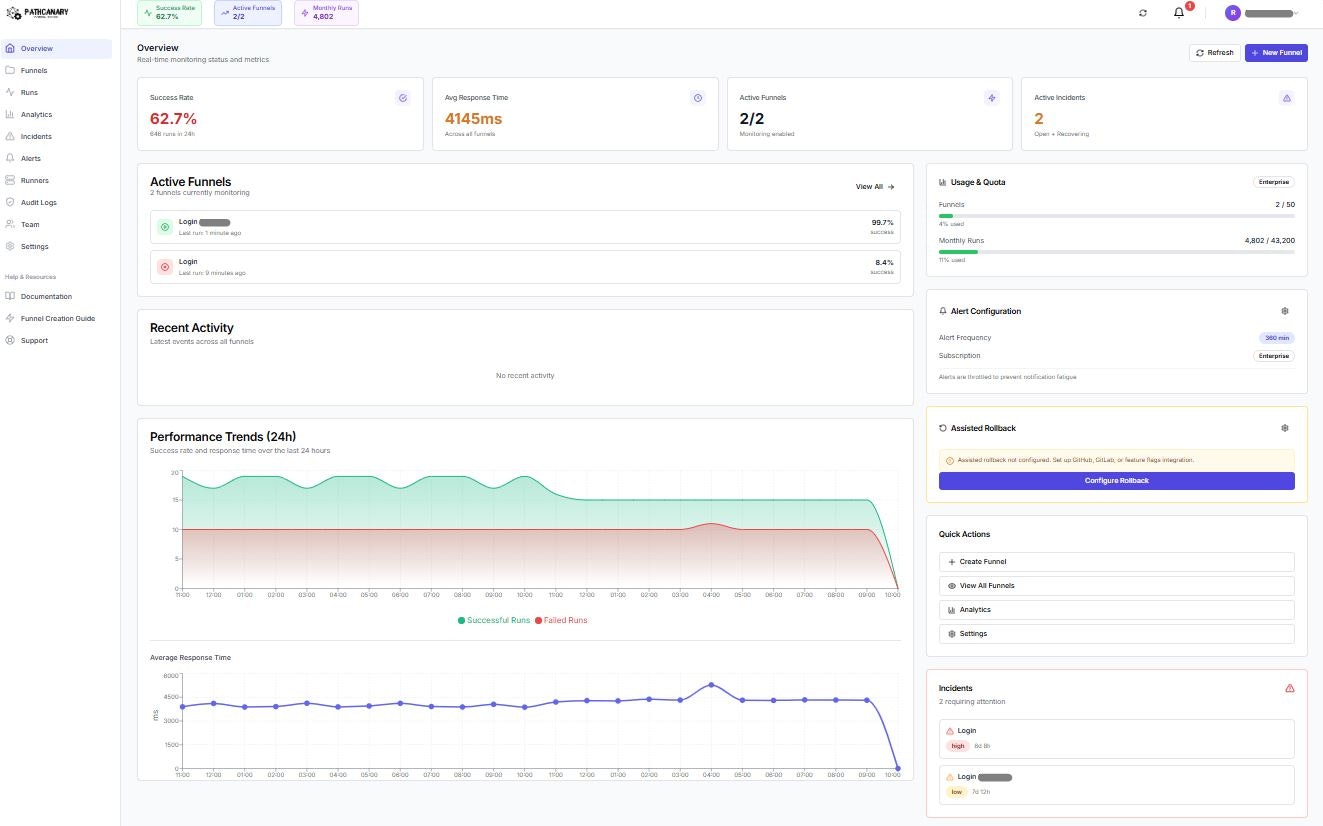Open Assisted Rollback gear settings
Screen dimensions: 1323x826
tap(1285, 428)
